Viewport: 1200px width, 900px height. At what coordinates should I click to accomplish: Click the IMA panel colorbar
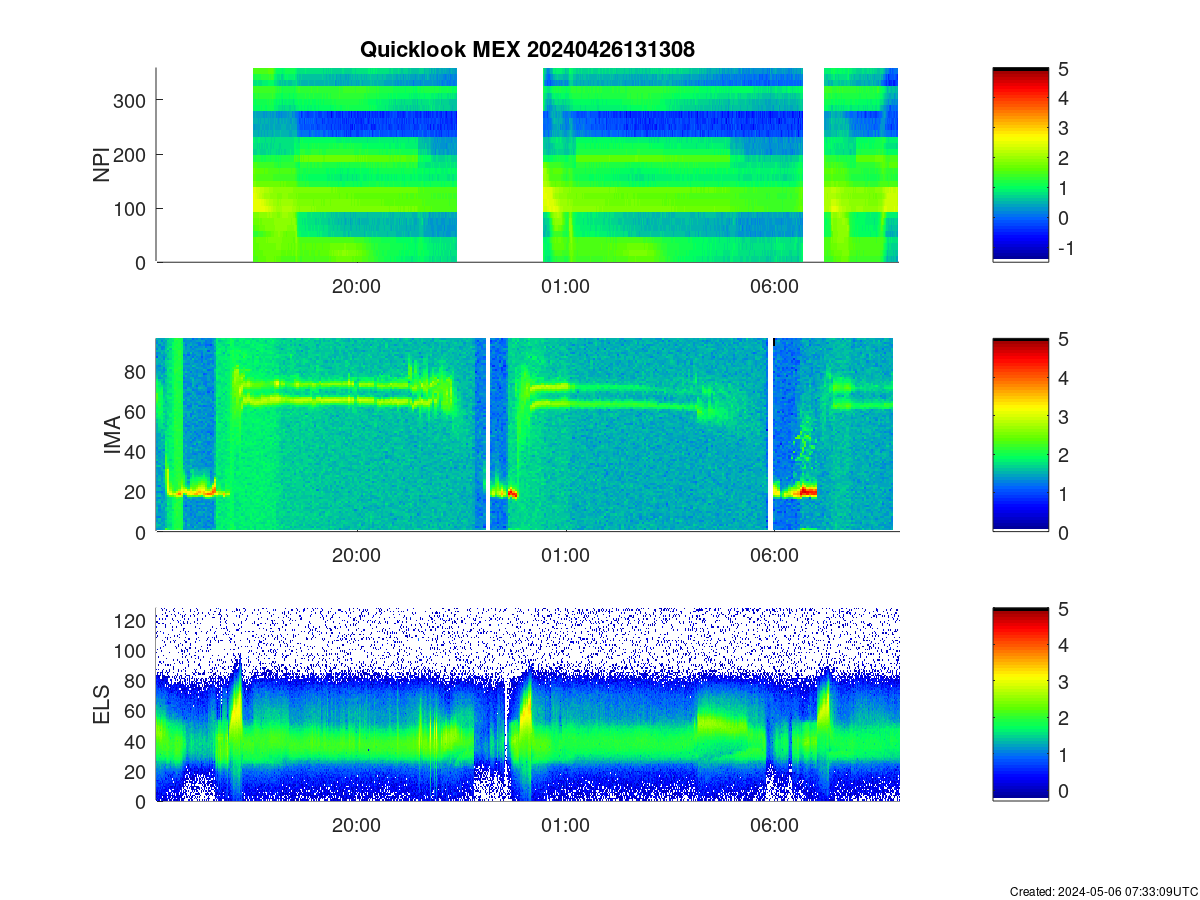coord(1020,435)
